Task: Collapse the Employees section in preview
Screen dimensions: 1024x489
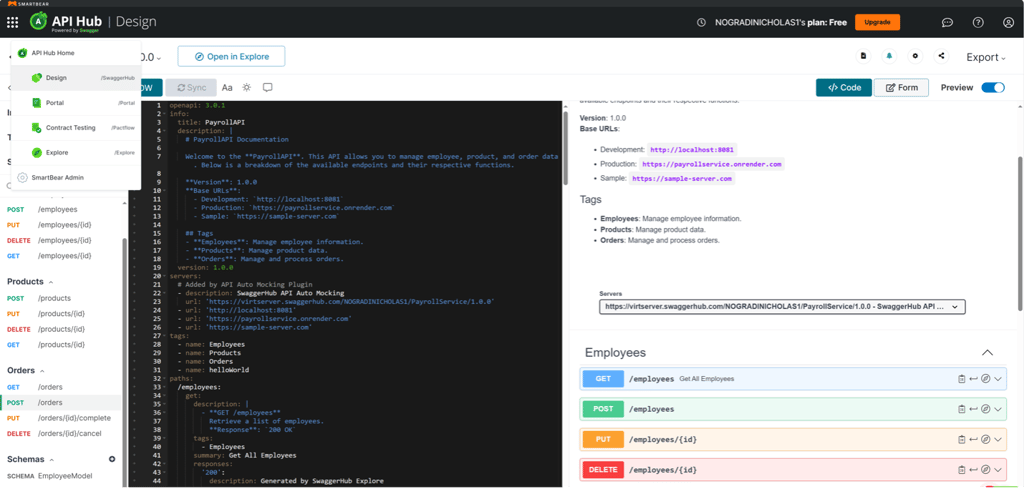Action: coord(987,353)
